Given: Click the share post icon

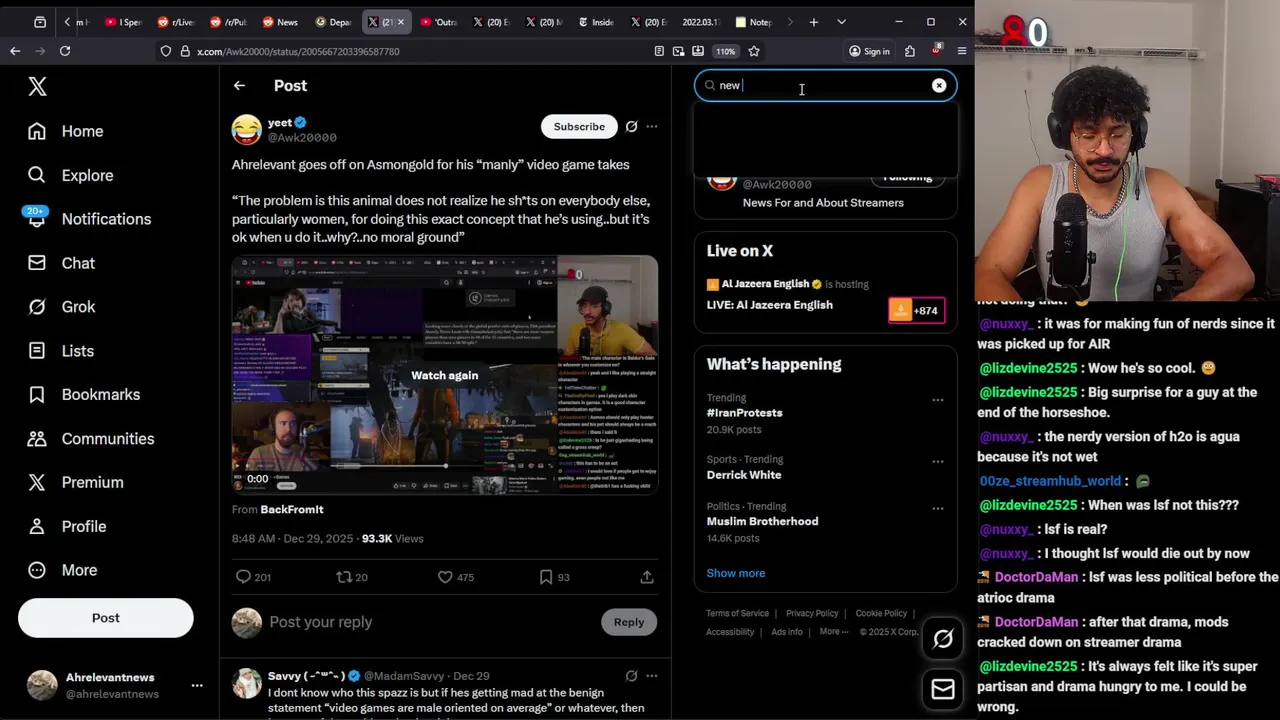Looking at the screenshot, I should pos(647,577).
